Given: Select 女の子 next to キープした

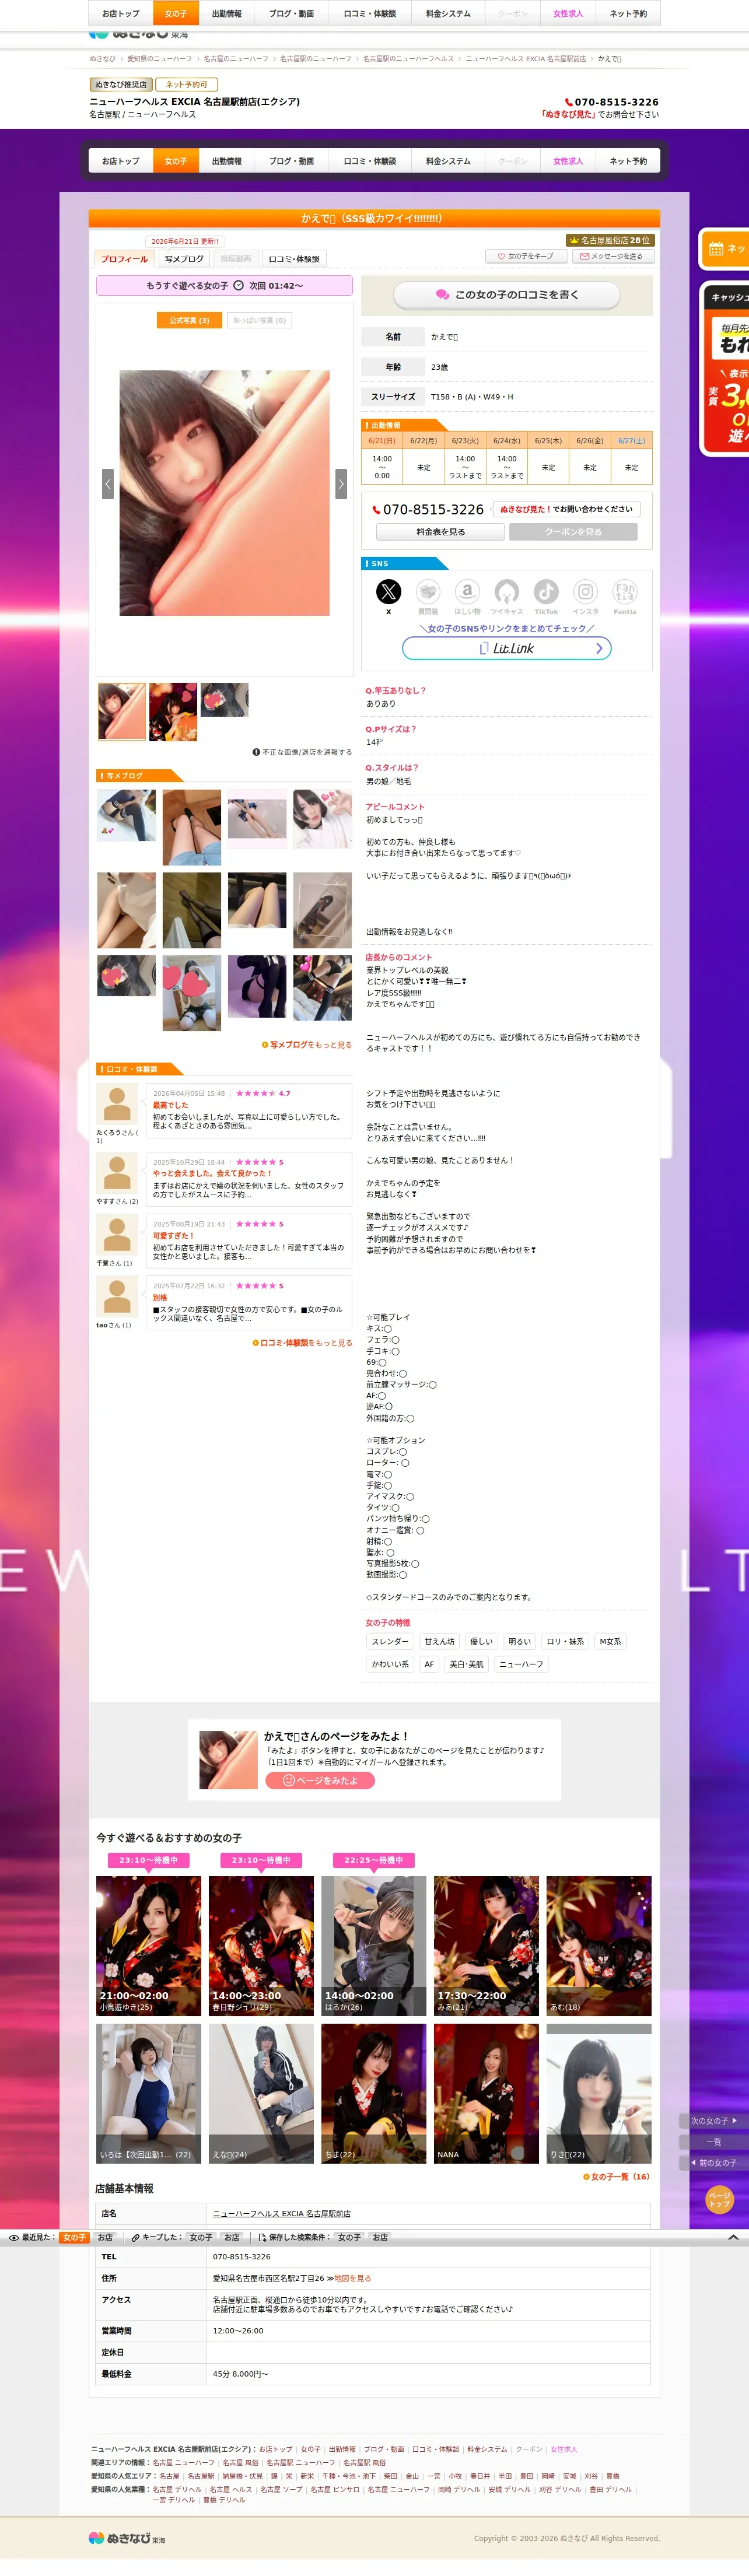Looking at the screenshot, I should coord(201,2237).
